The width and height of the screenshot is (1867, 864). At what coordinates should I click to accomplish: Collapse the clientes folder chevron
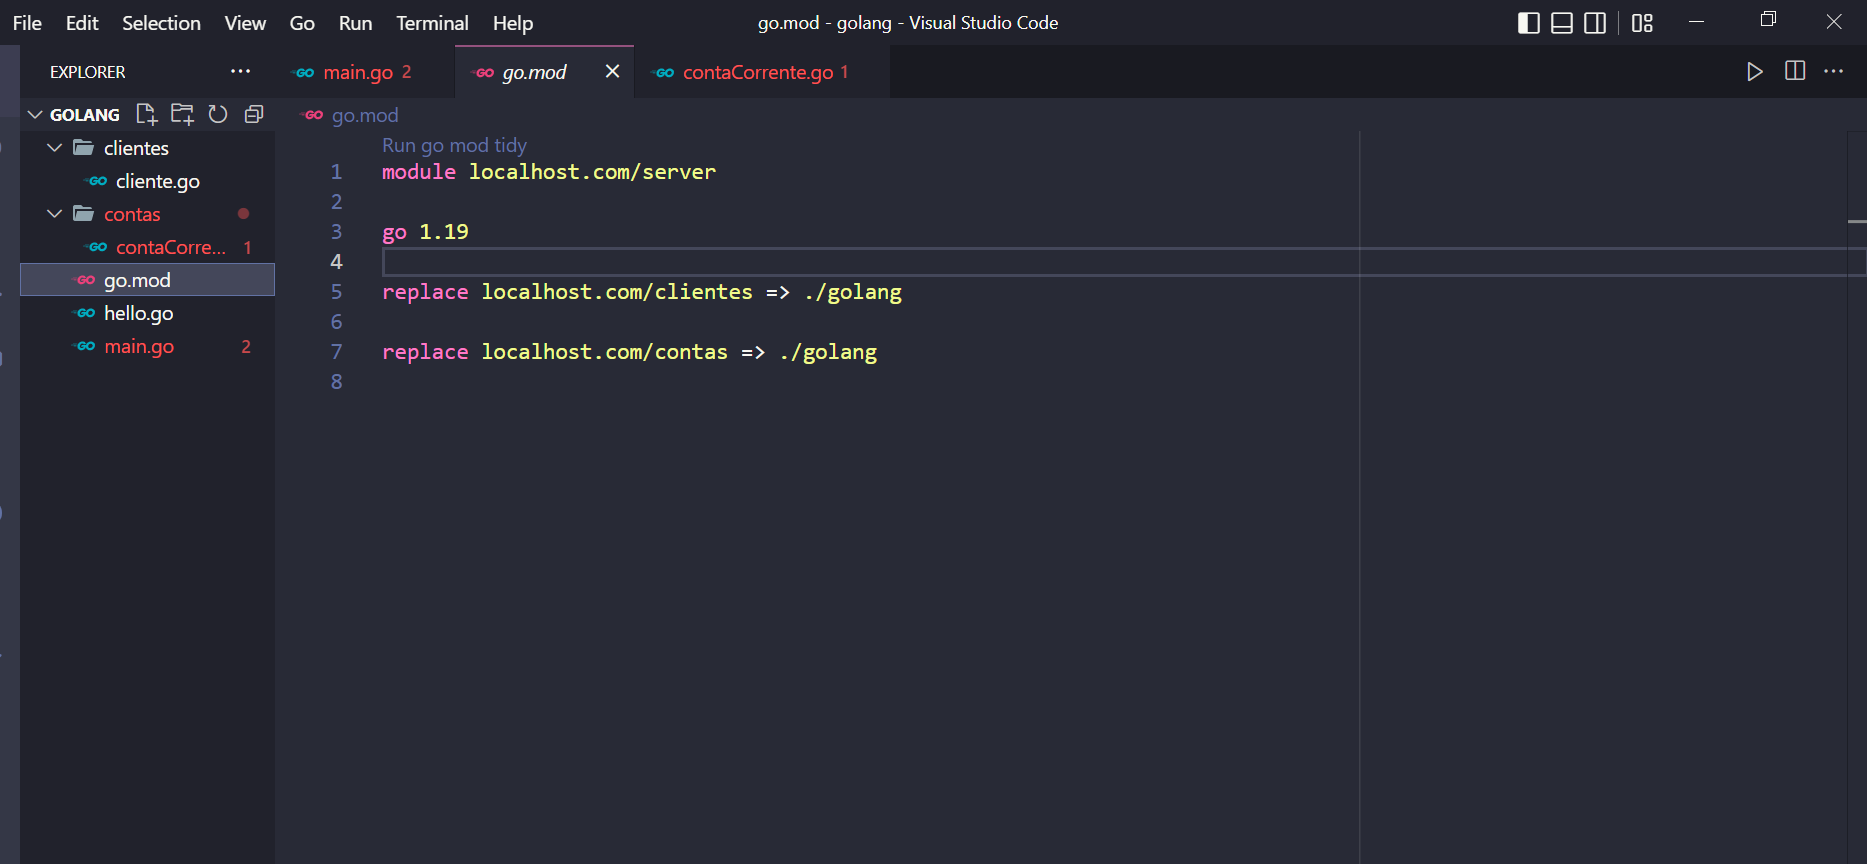(x=55, y=148)
